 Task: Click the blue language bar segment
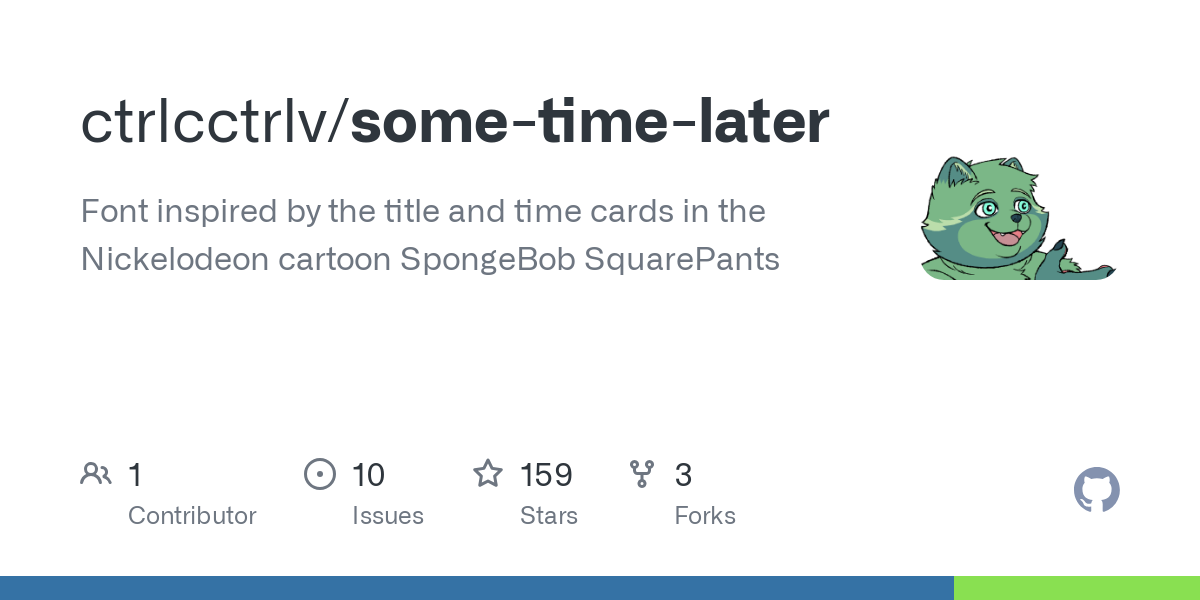point(476,588)
